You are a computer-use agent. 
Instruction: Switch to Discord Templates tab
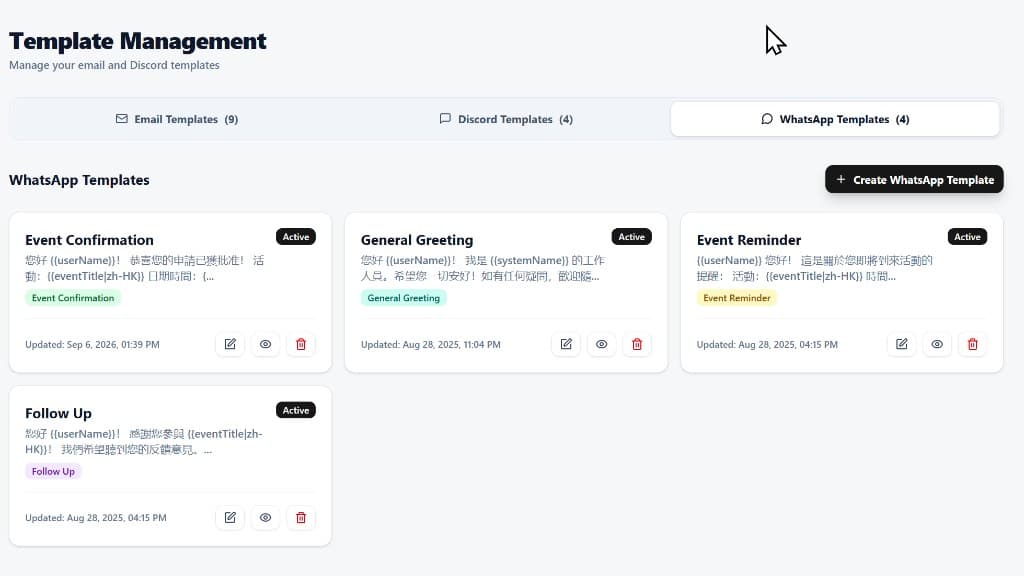click(x=506, y=119)
